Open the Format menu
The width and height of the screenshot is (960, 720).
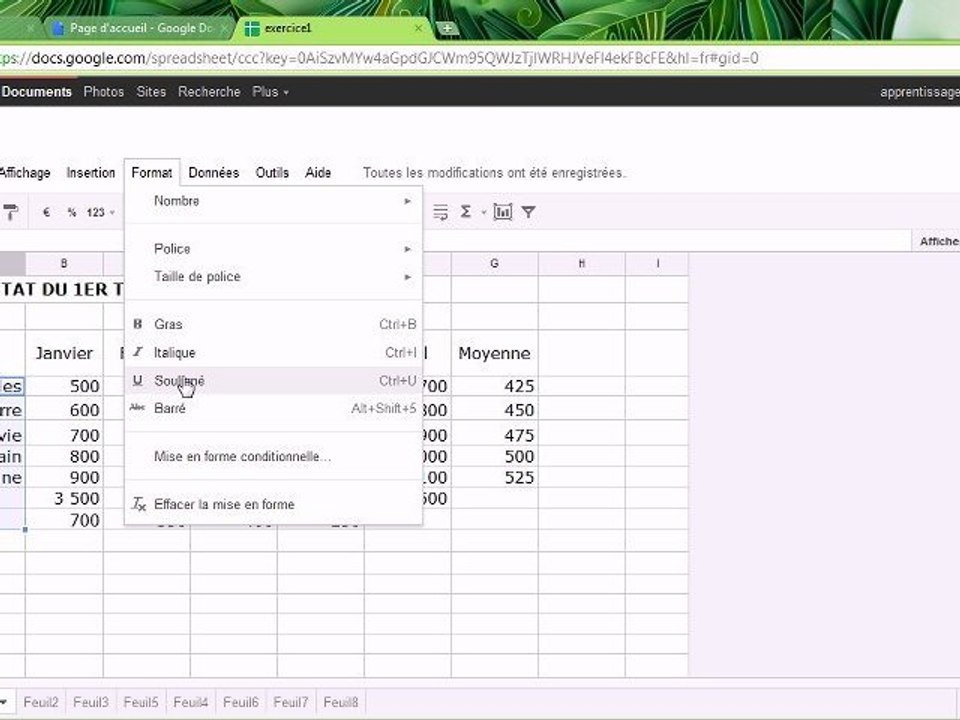152,173
